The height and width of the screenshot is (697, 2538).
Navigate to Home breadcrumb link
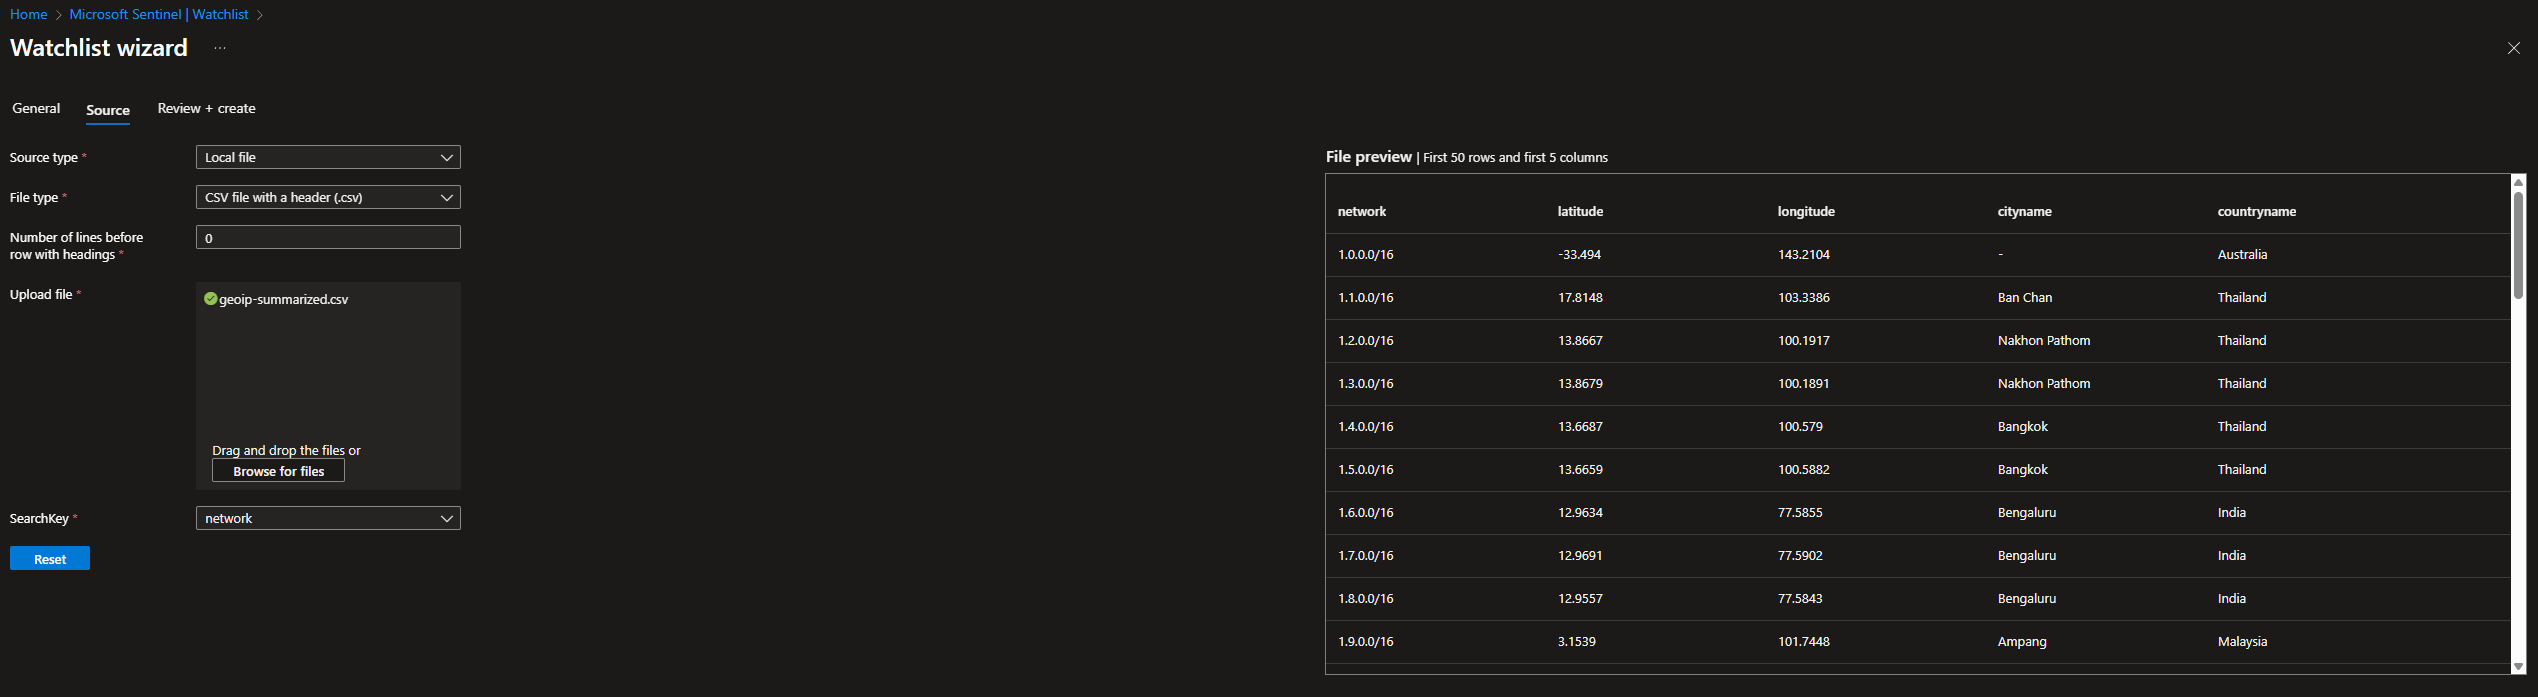point(29,14)
